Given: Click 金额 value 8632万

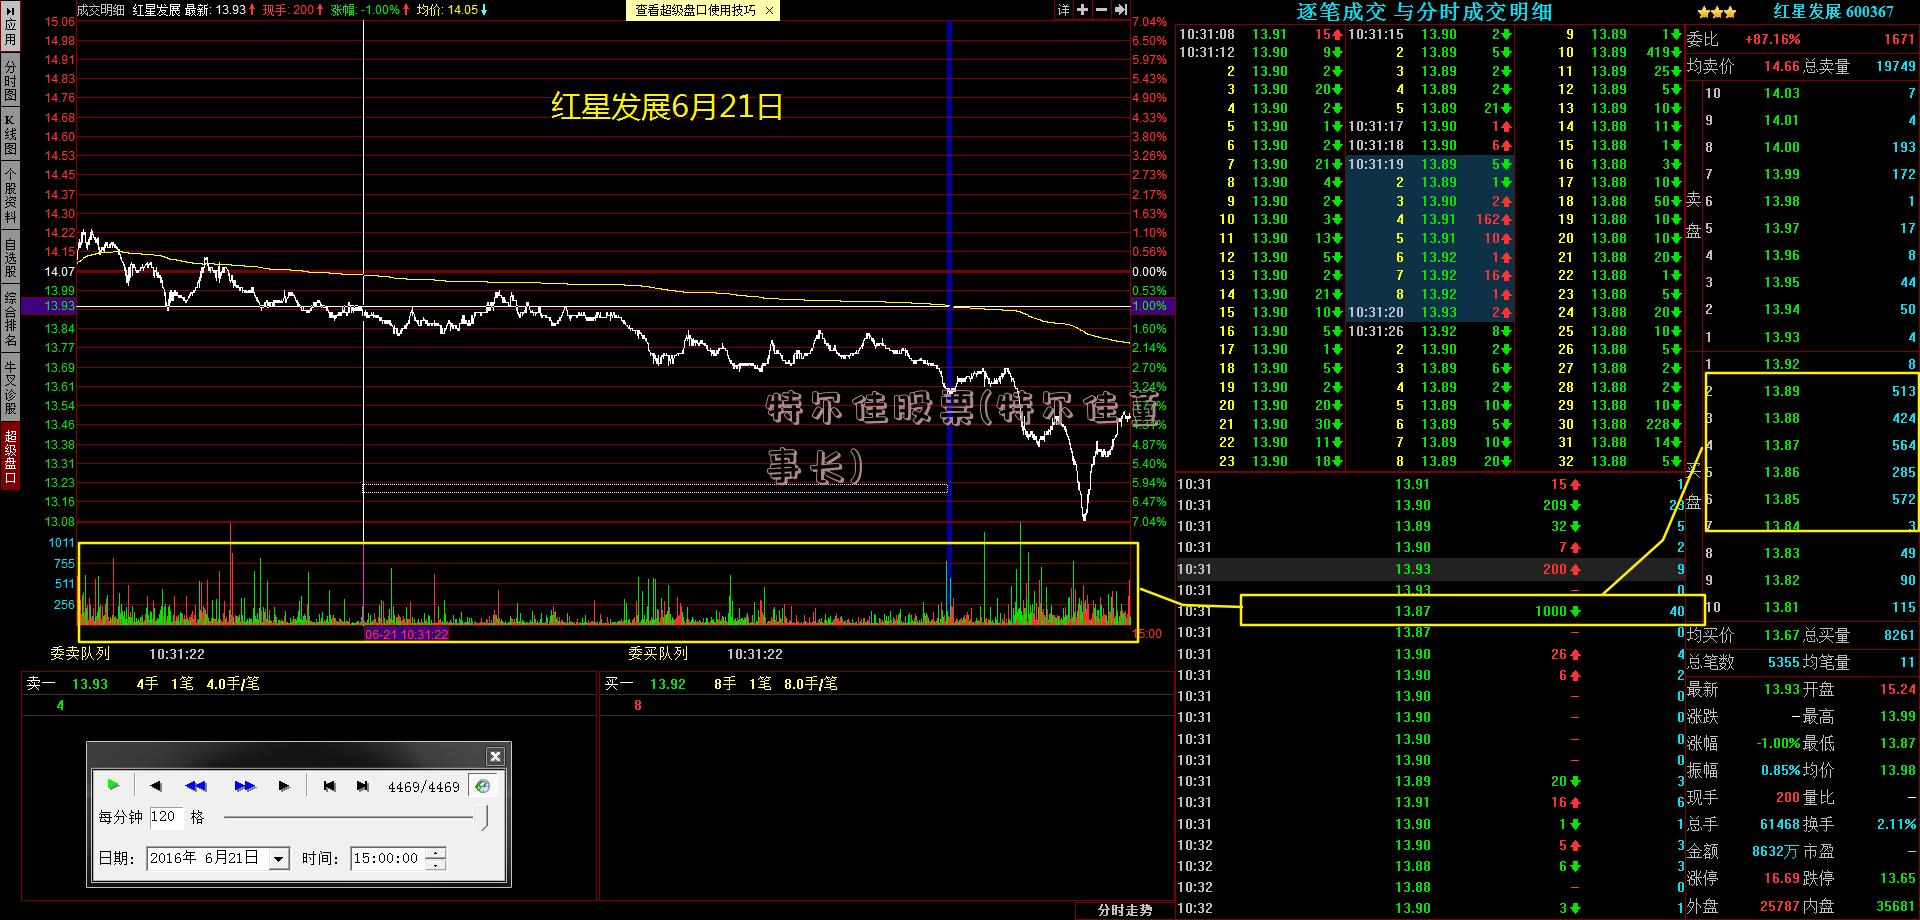Looking at the screenshot, I should (1775, 851).
